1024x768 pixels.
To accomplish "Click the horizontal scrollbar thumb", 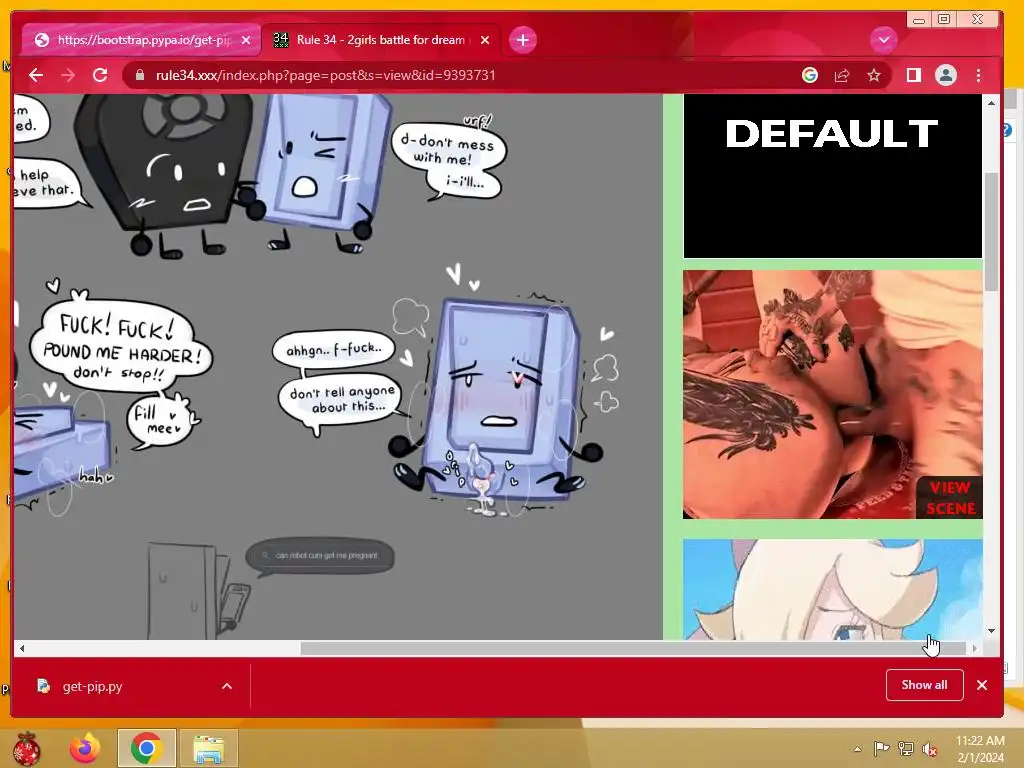I will (632, 648).
